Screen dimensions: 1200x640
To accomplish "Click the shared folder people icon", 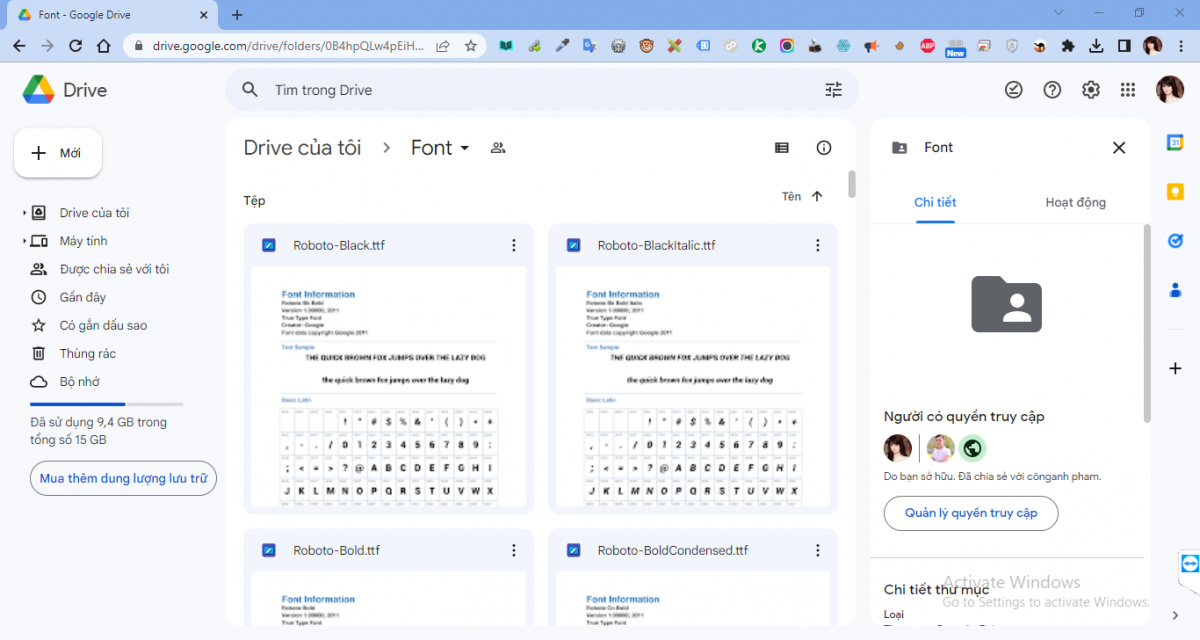I will [498, 148].
